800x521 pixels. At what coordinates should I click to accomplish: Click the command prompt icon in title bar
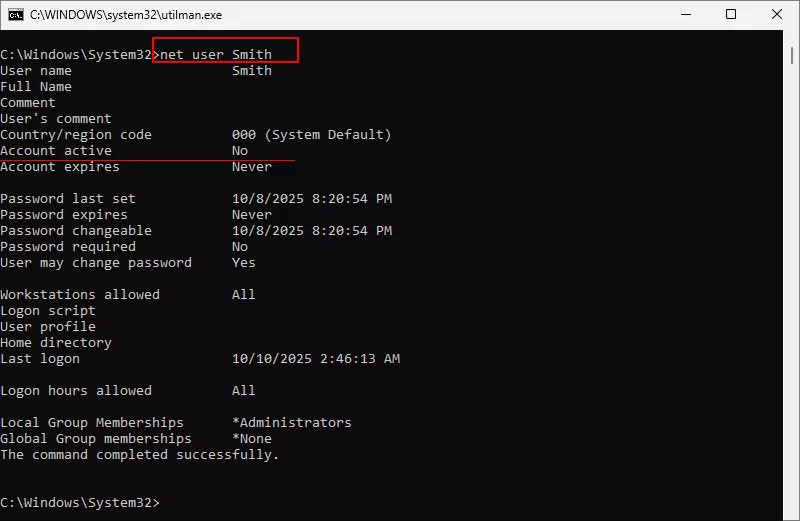point(16,15)
